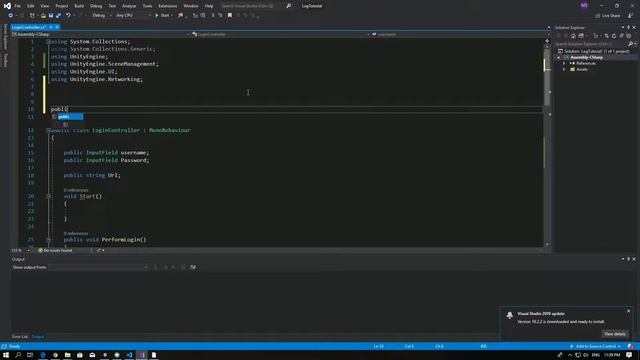
Task: Open the Mail app on the taskbar
Action: (x=92, y=355)
